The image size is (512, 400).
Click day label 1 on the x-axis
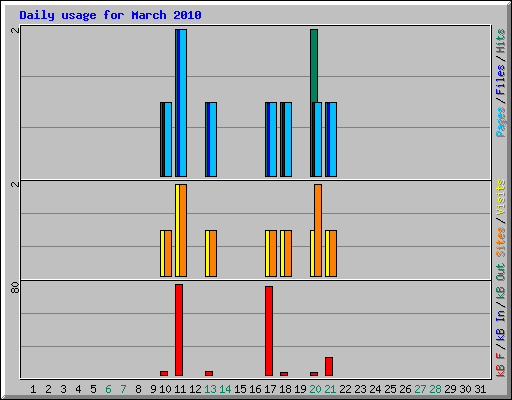[x=33, y=389]
